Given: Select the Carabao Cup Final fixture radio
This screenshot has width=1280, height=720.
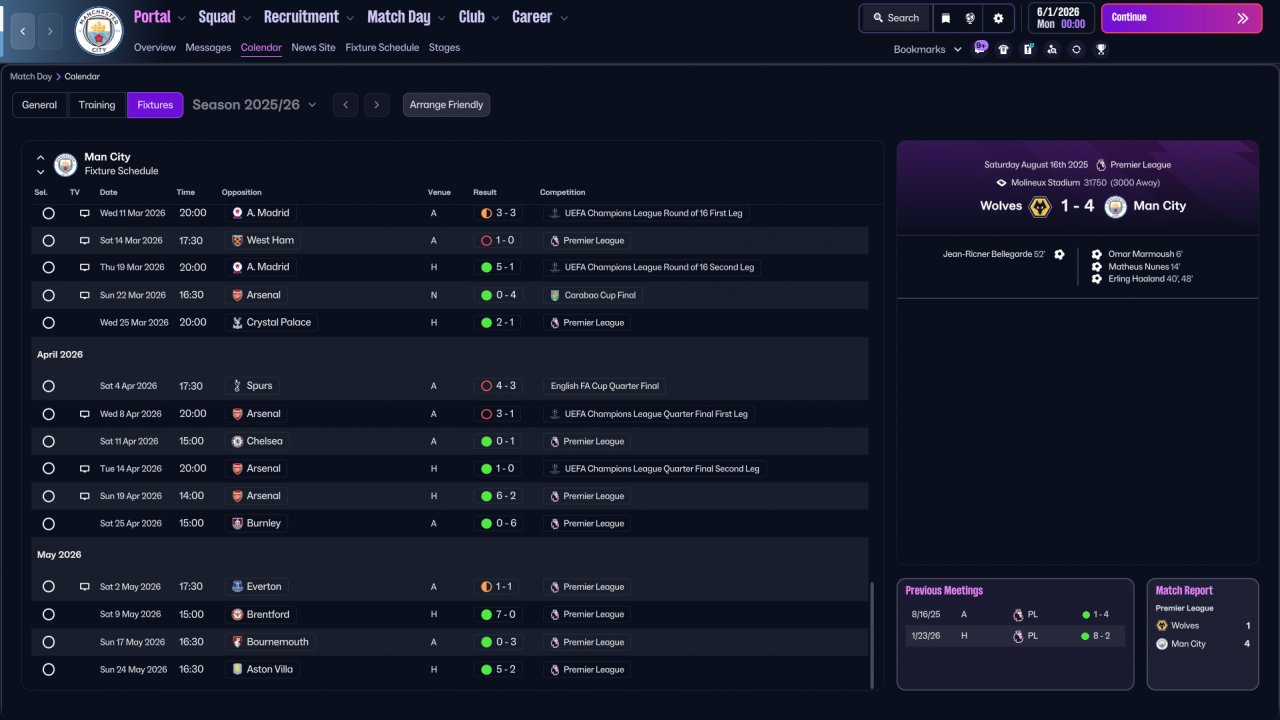Looking at the screenshot, I should click(x=48, y=295).
